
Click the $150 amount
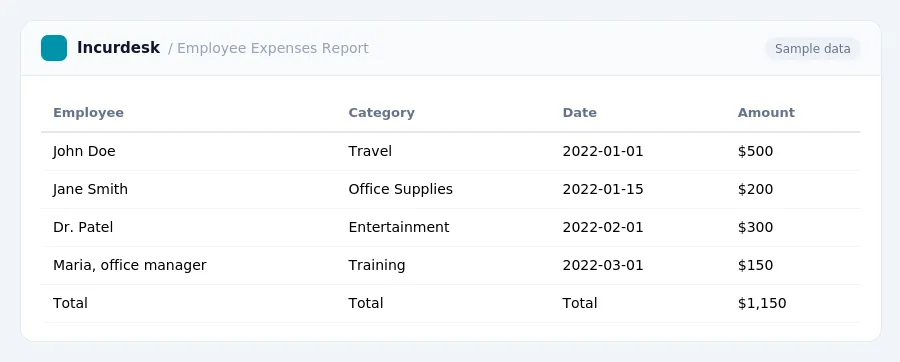(x=755, y=265)
